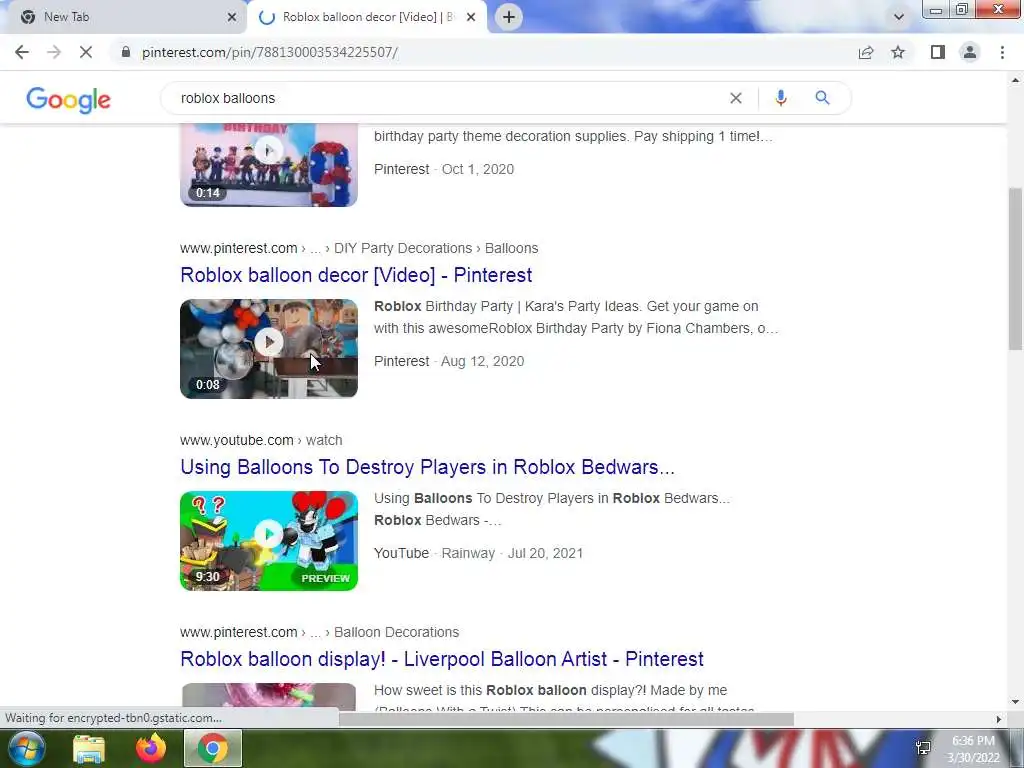Click the scroll right arrow

coord(999,719)
